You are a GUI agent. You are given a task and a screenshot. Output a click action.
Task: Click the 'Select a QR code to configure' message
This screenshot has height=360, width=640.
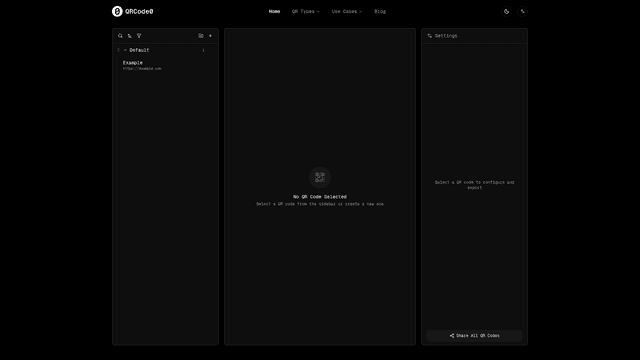click(x=474, y=185)
